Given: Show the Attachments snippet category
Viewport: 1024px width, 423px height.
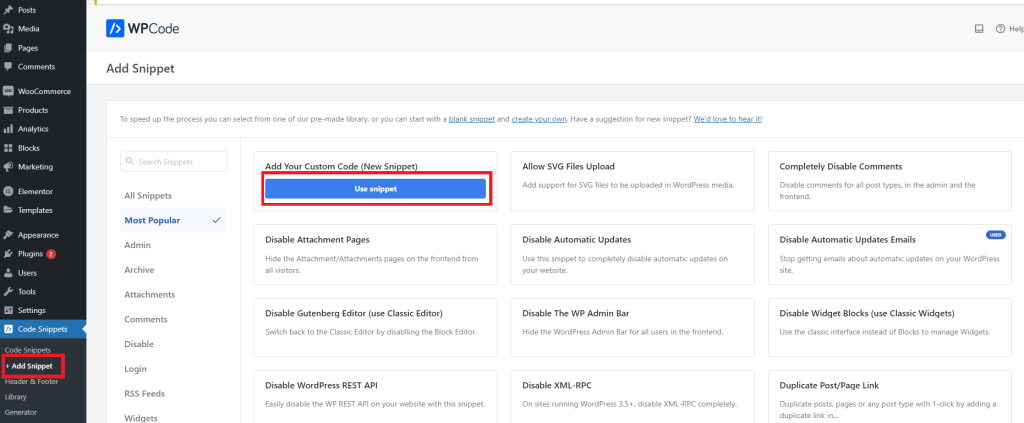Looking at the screenshot, I should (149, 295).
